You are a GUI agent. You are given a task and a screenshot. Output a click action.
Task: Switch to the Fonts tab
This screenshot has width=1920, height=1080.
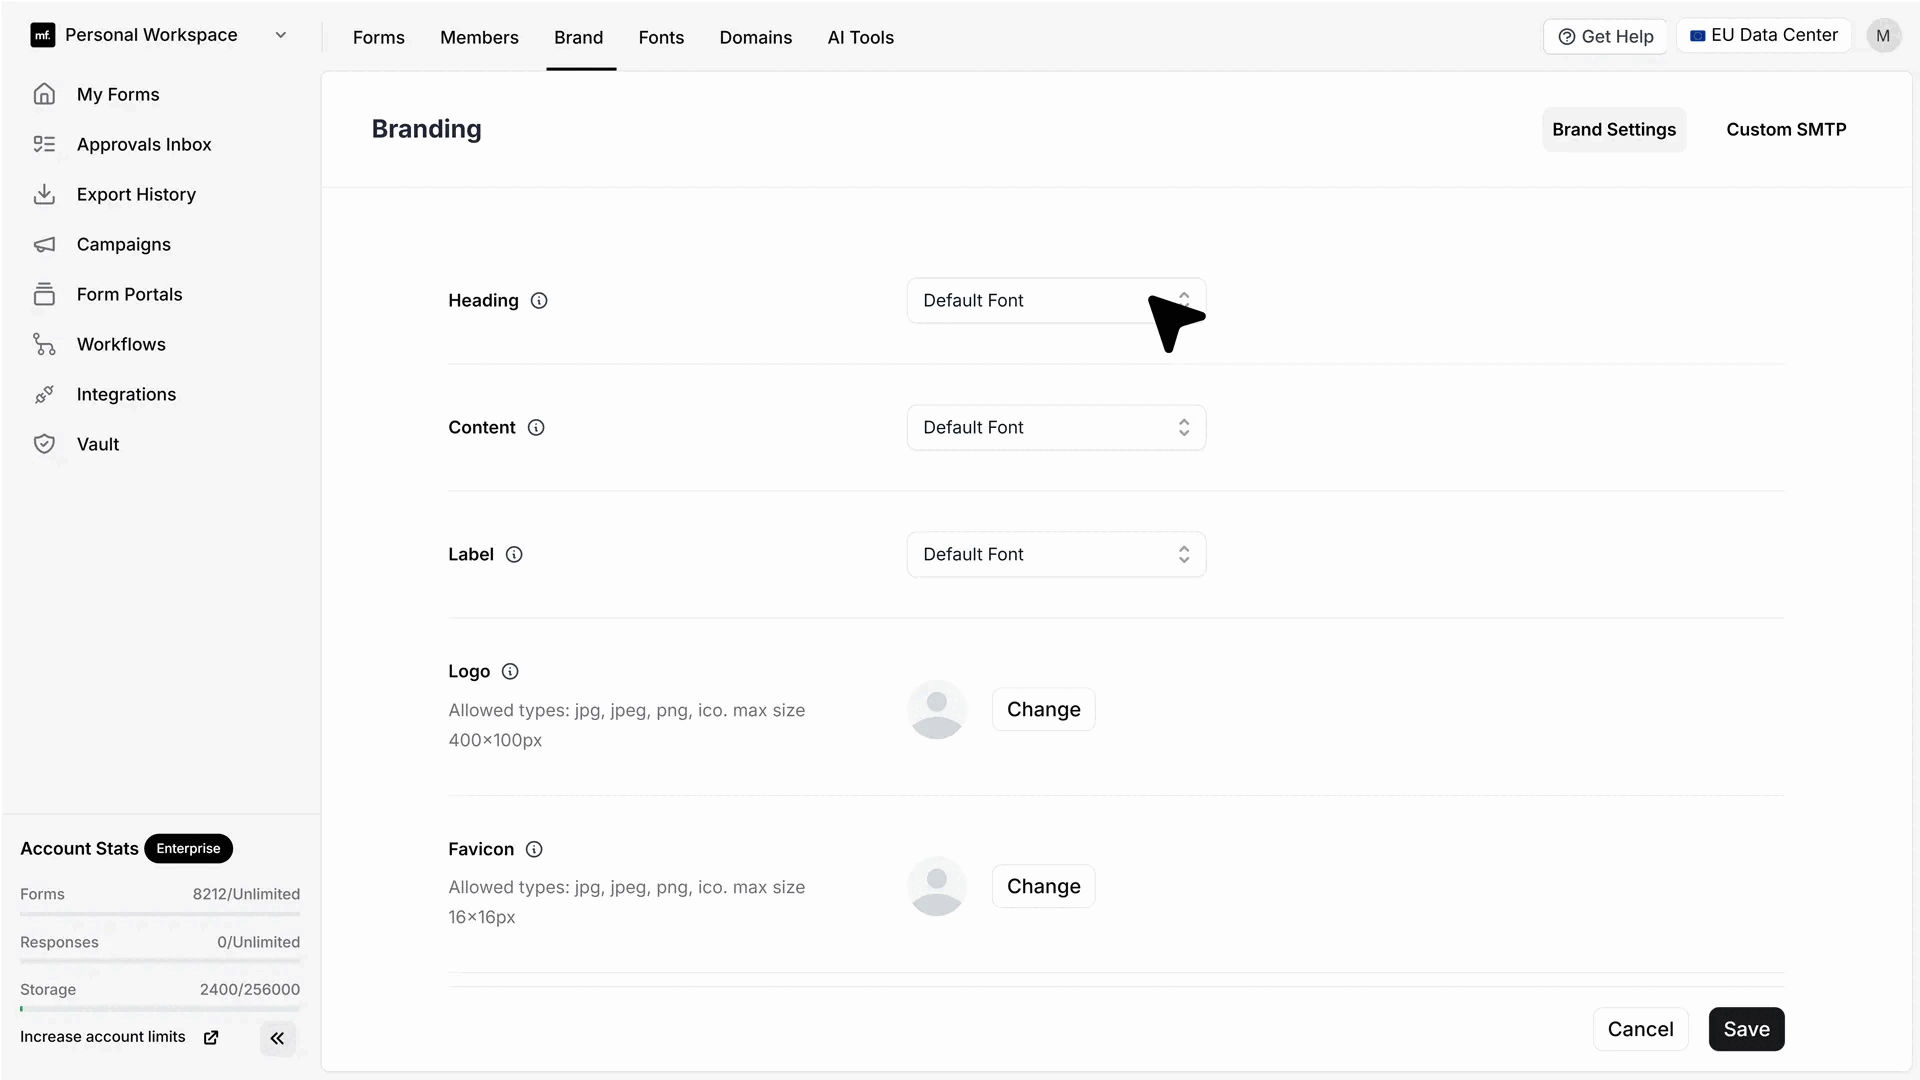(x=661, y=37)
